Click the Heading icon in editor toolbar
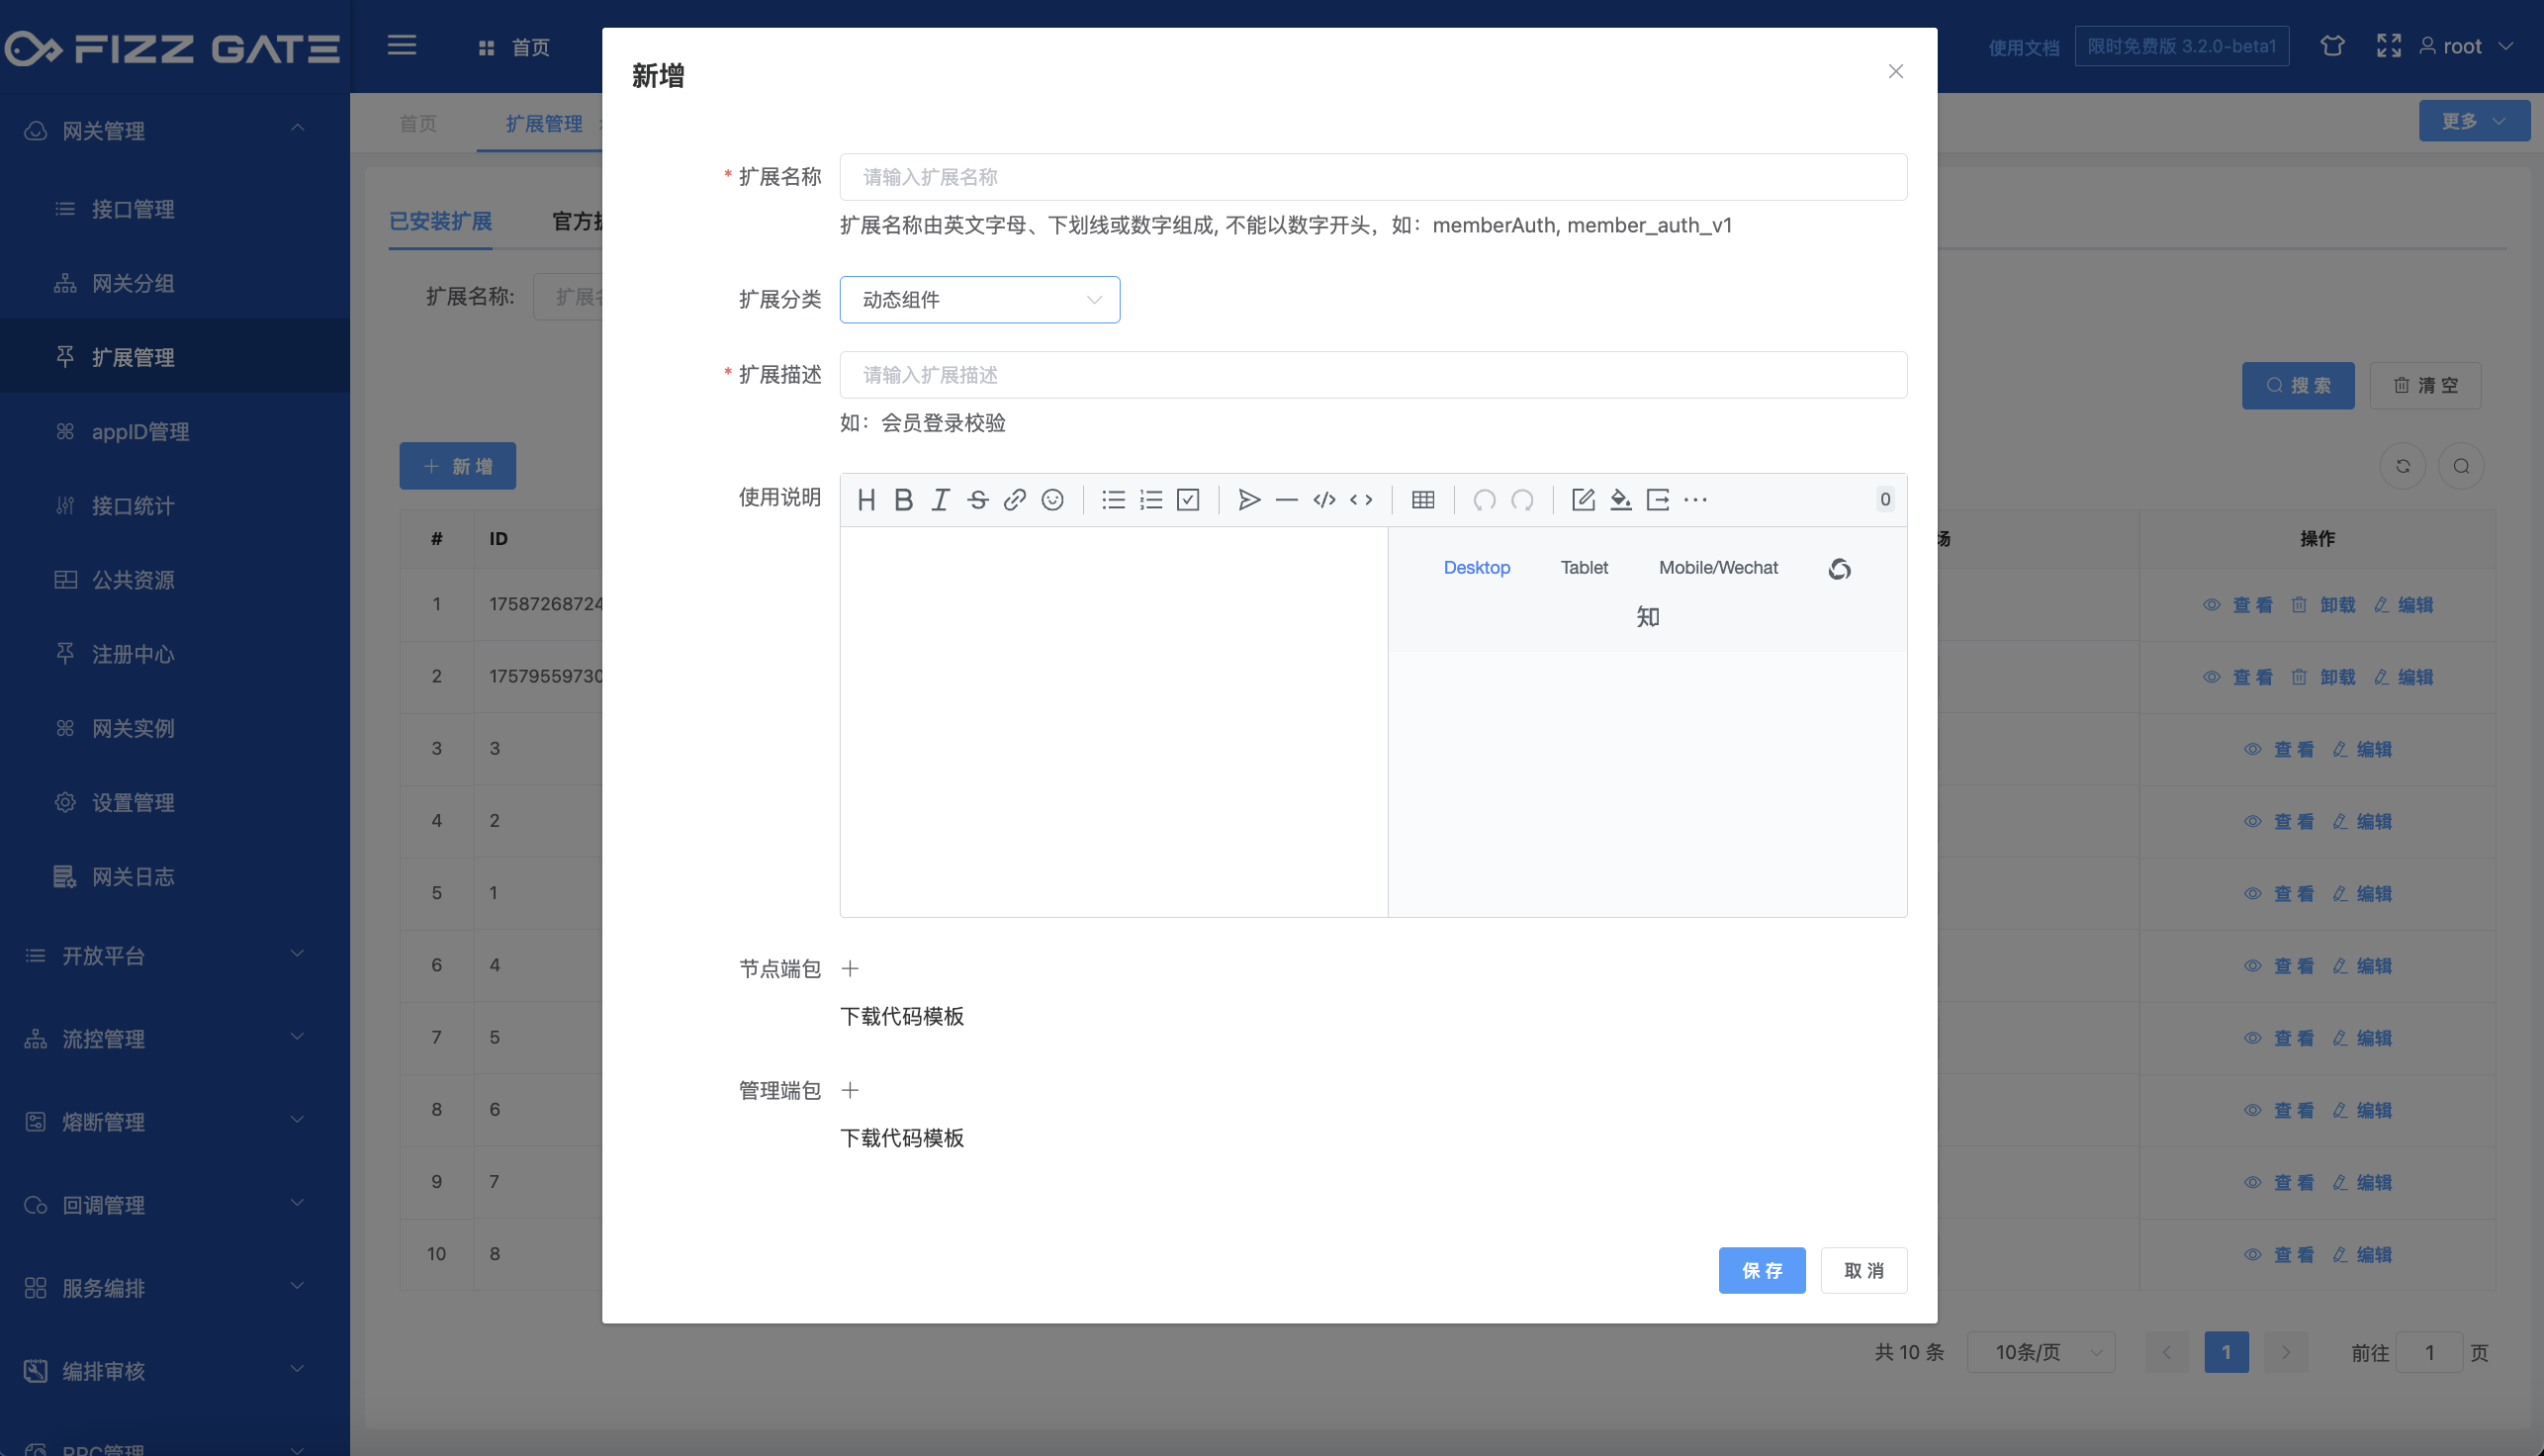Image resolution: width=2544 pixels, height=1456 pixels. tap(866, 500)
